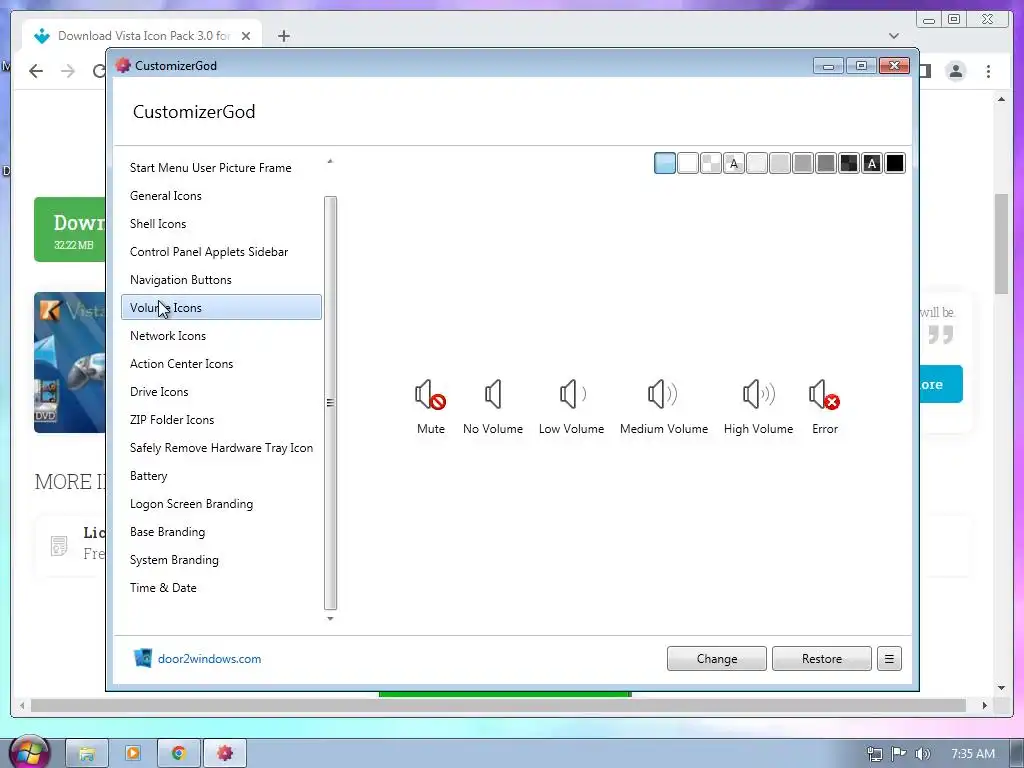1024x768 pixels.
Task: Open Windows Explorer from the taskbar
Action: pyautogui.click(x=86, y=754)
